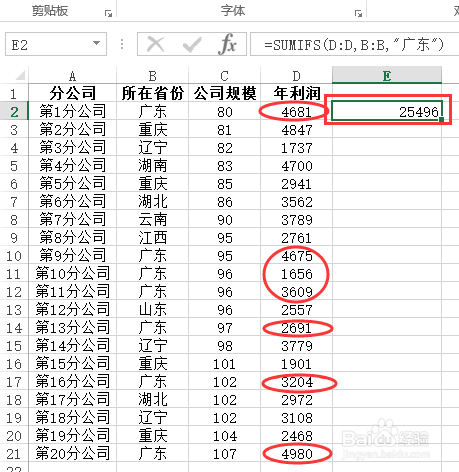Click cell 第15分公司
459x472 pixels.
73,363
